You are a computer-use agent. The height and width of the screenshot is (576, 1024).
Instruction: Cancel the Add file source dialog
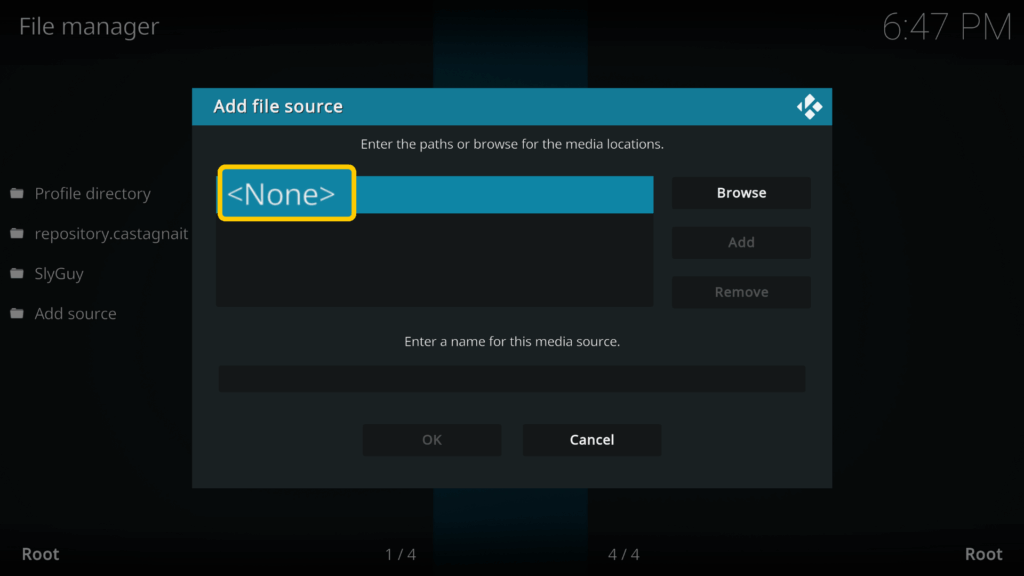(591, 439)
